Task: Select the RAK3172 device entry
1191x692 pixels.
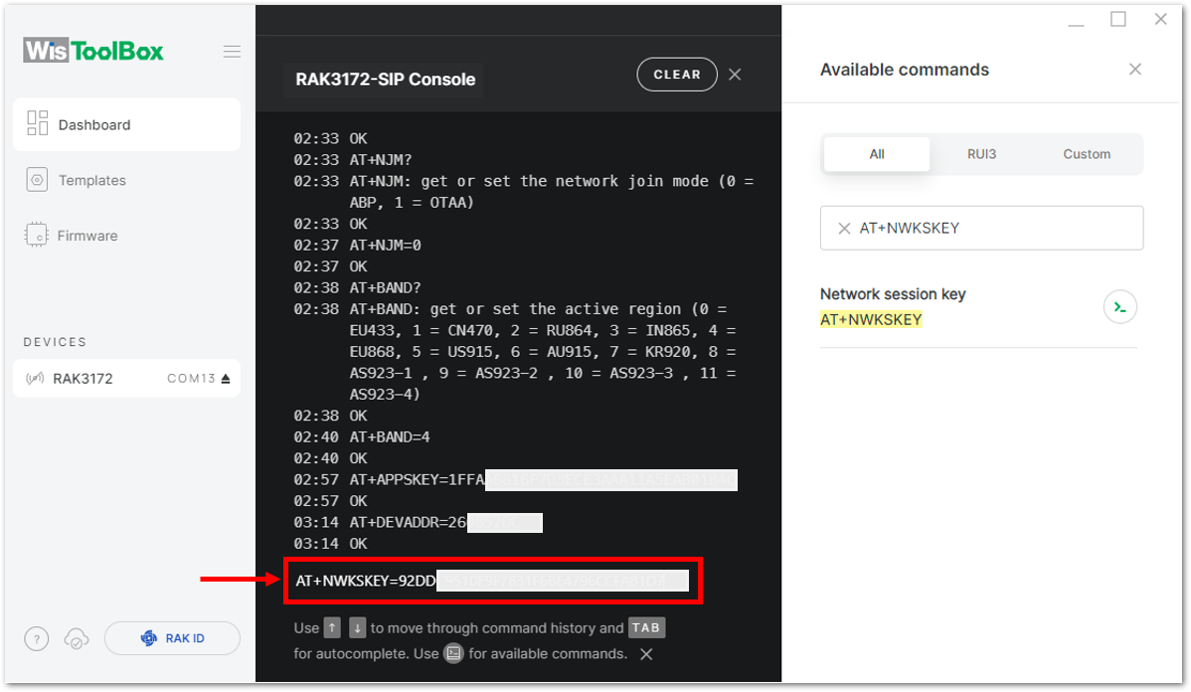Action: pyautogui.click(x=127, y=378)
